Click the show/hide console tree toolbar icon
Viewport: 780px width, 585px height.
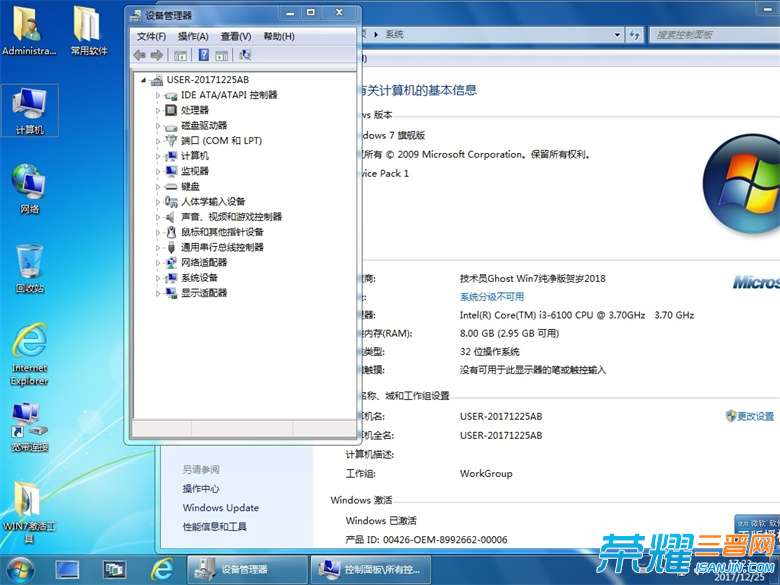point(181,55)
